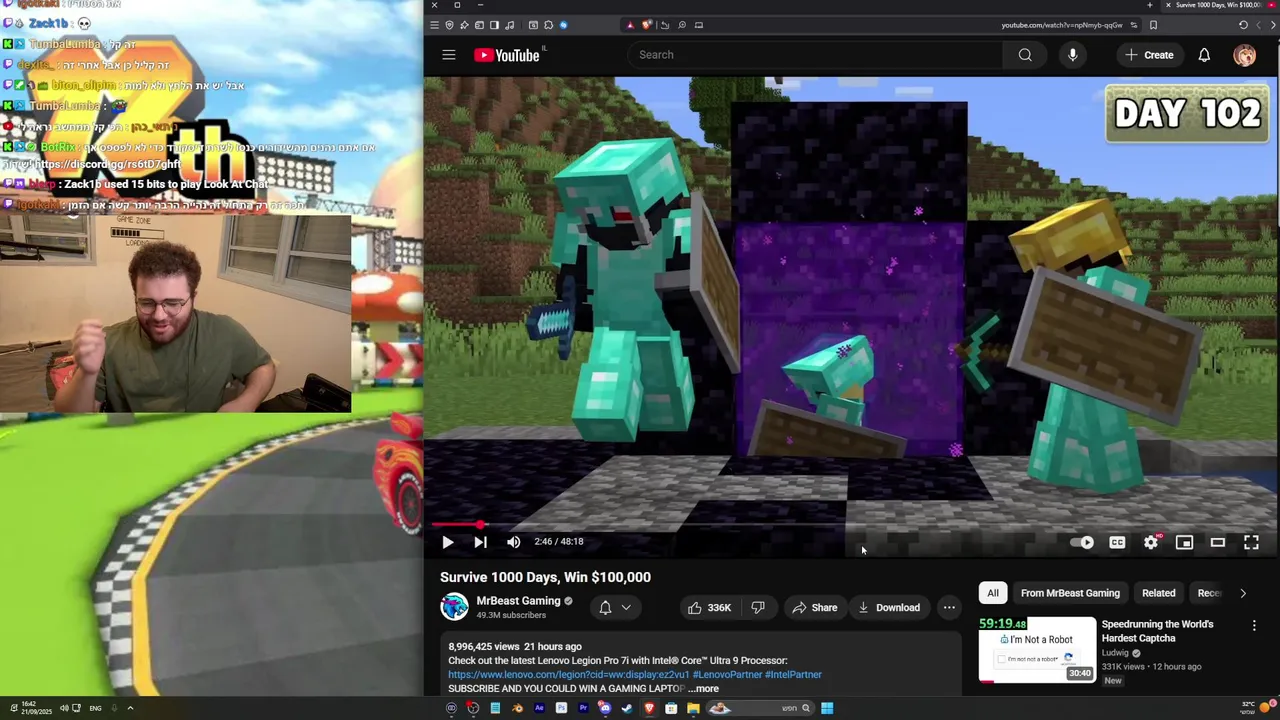Download the video
The width and height of the screenshot is (1280, 720).
pyautogui.click(x=888, y=607)
